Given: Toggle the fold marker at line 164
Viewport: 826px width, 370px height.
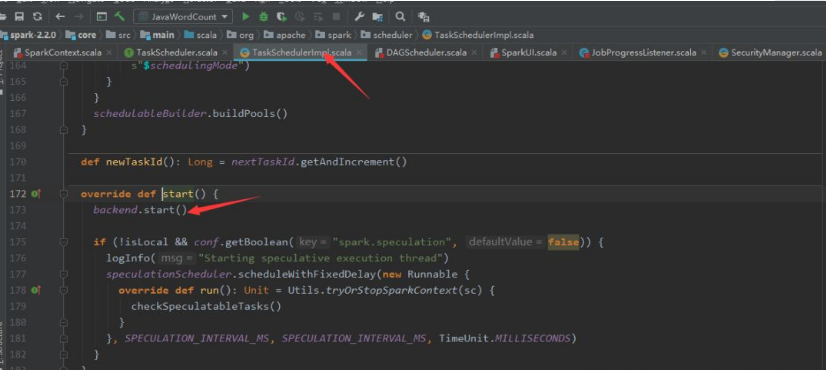Looking at the screenshot, I should [64, 66].
